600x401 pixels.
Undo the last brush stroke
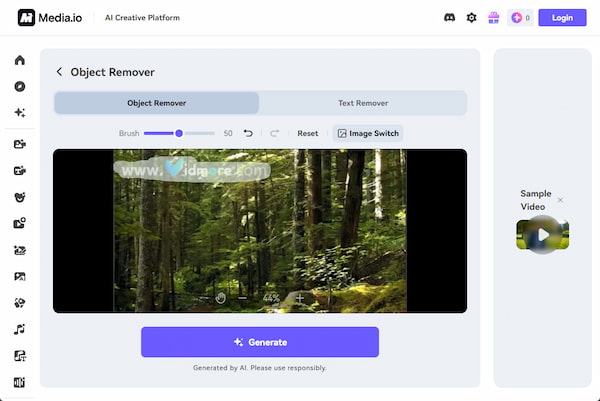point(248,133)
